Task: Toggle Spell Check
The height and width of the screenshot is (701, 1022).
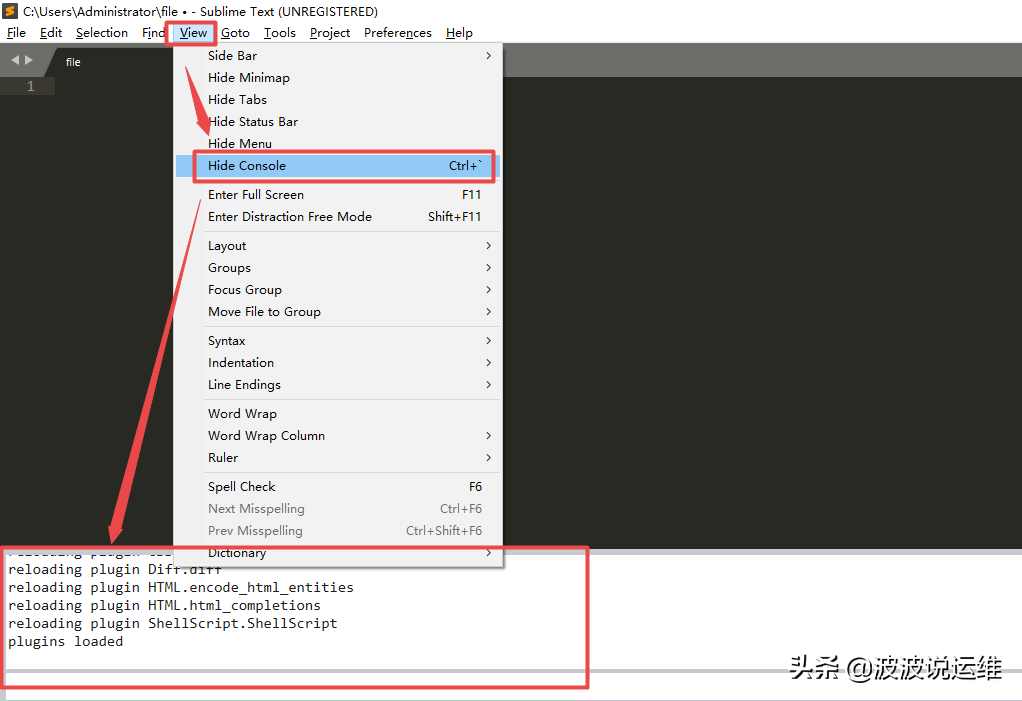Action: pyautogui.click(x=338, y=487)
